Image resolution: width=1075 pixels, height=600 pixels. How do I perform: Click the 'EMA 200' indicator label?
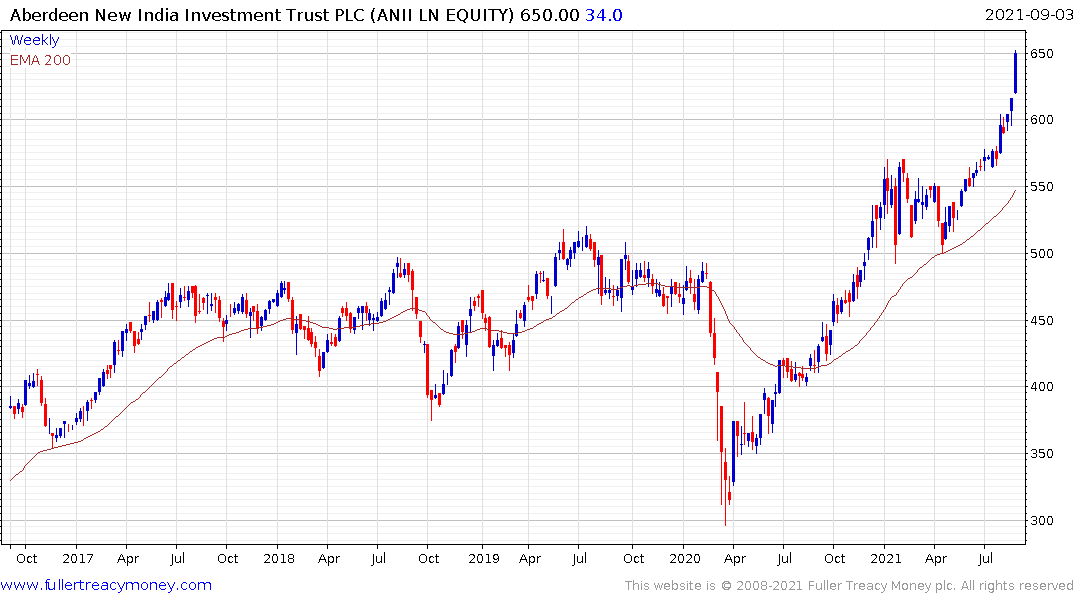(40, 60)
